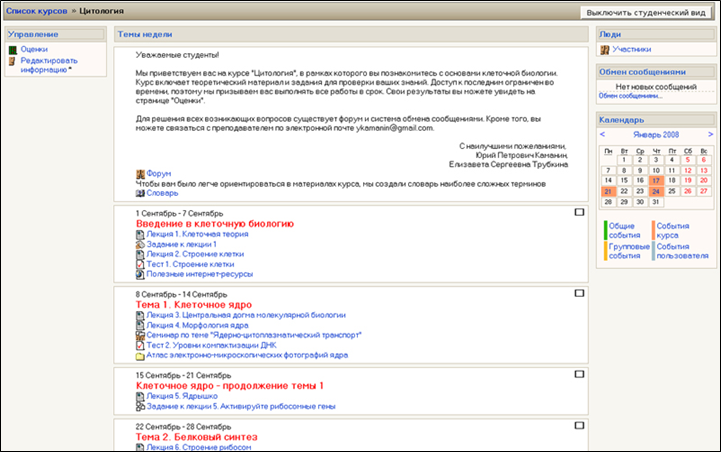Open the Январь 2008 calendar link
The width and height of the screenshot is (721, 452).
pyautogui.click(x=656, y=135)
